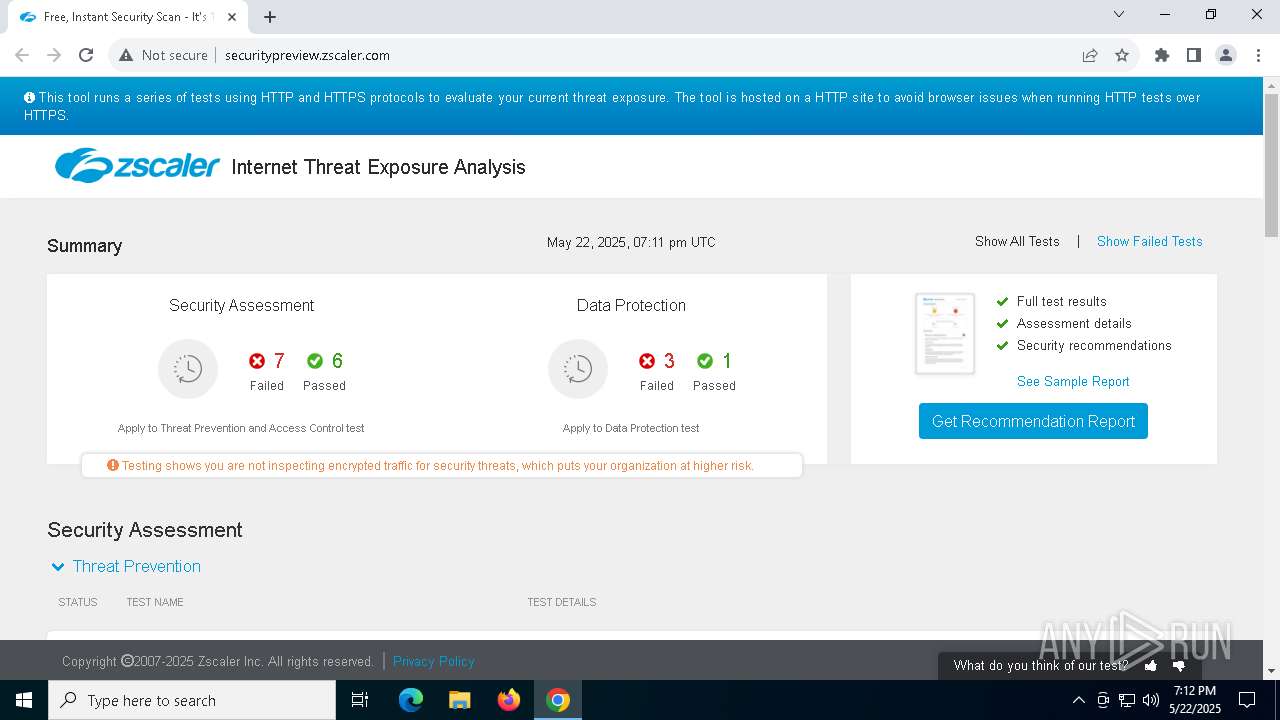This screenshot has height=720, width=1280.
Task: Click the Threat Prevention heading link
Action: click(x=137, y=566)
